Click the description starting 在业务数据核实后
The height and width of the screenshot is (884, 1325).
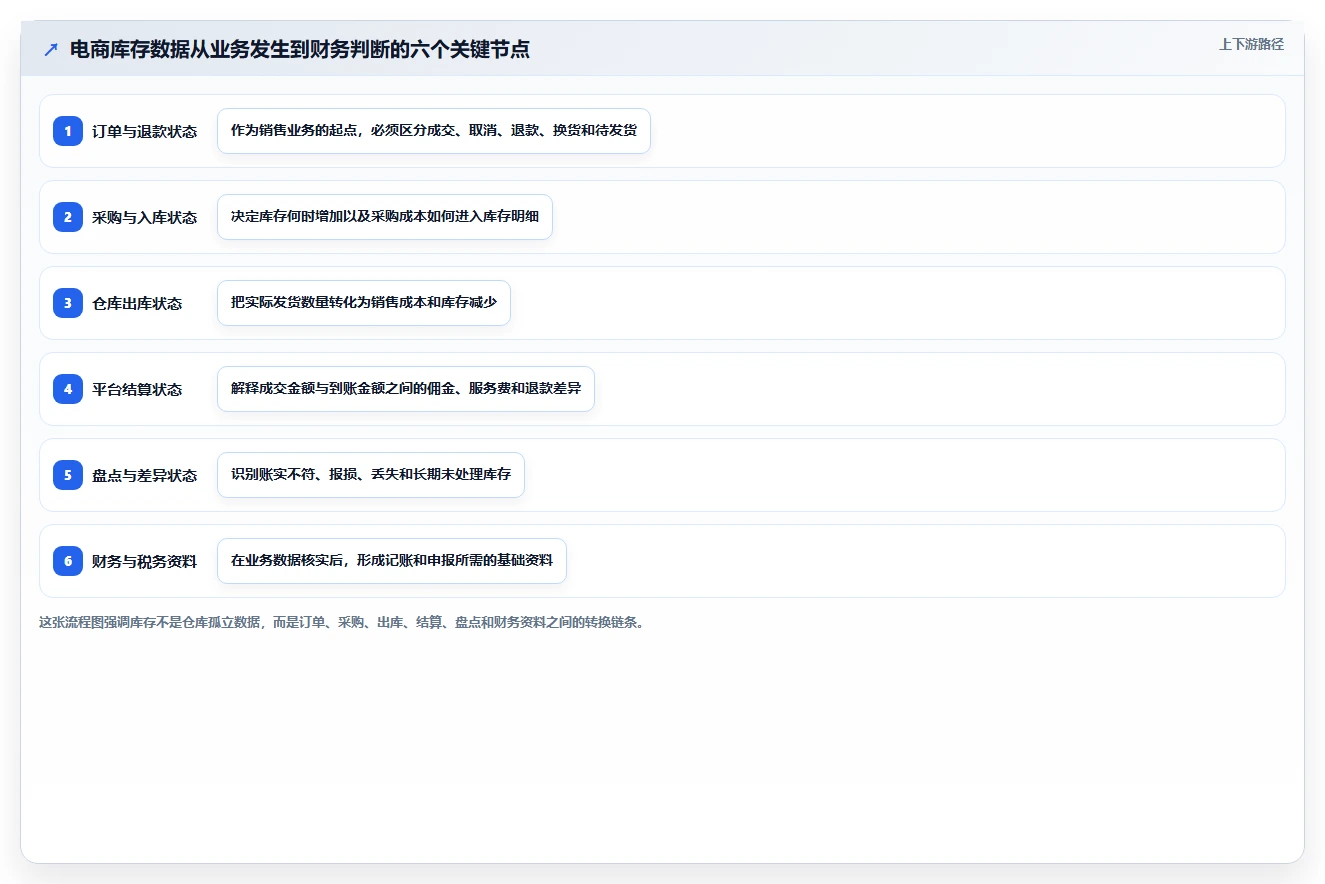392,561
